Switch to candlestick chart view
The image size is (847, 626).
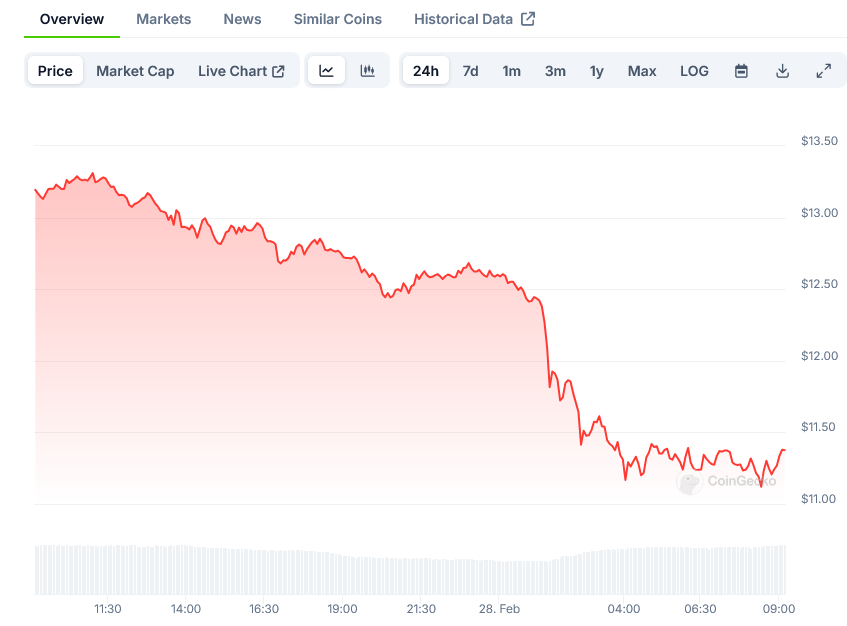pos(367,71)
